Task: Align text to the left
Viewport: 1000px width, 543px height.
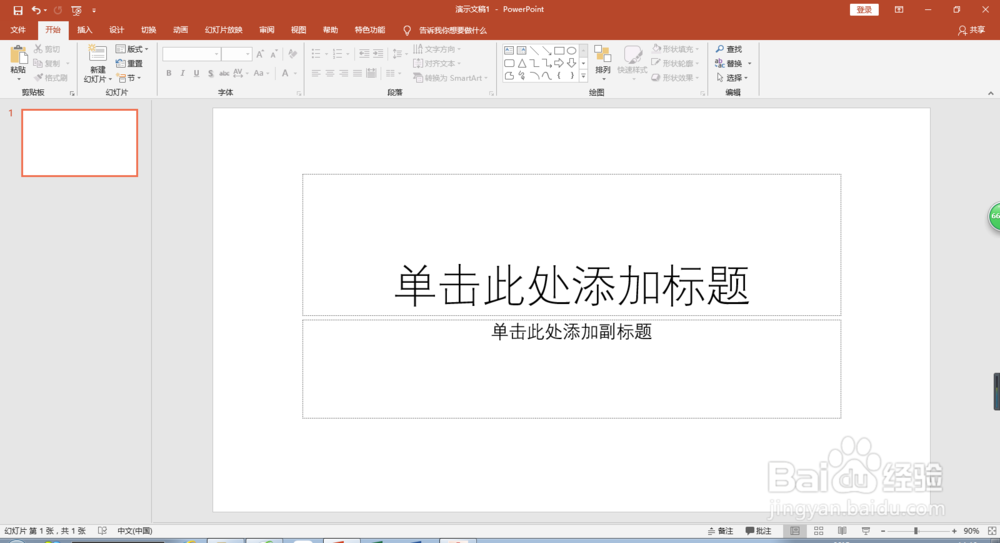Action: (316, 73)
